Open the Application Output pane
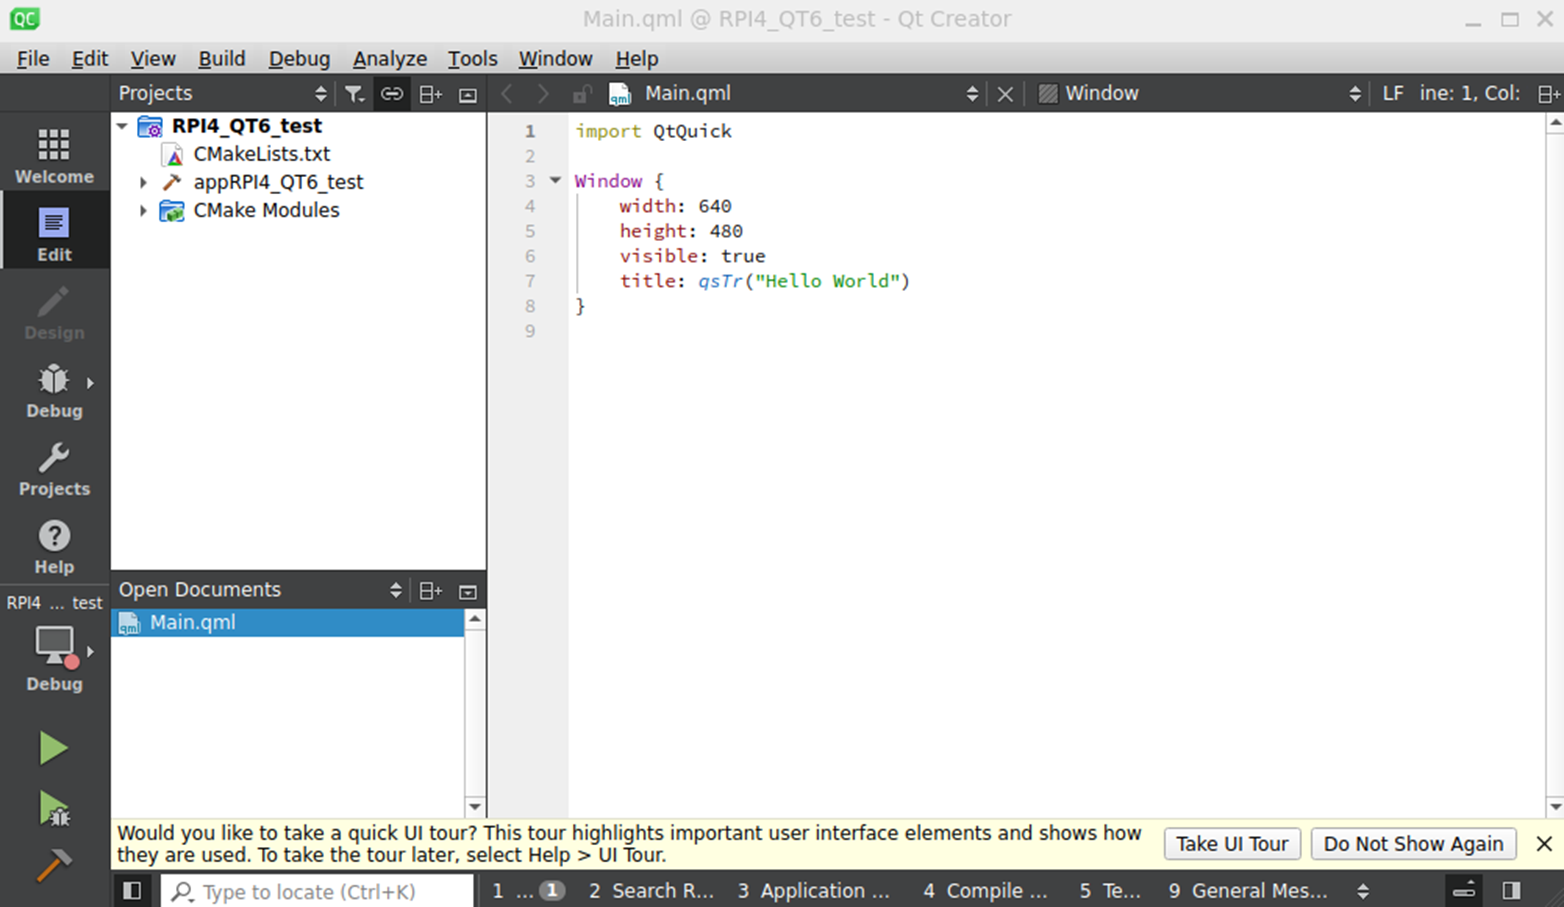Viewport: 1564px width, 907px height. tap(813, 890)
